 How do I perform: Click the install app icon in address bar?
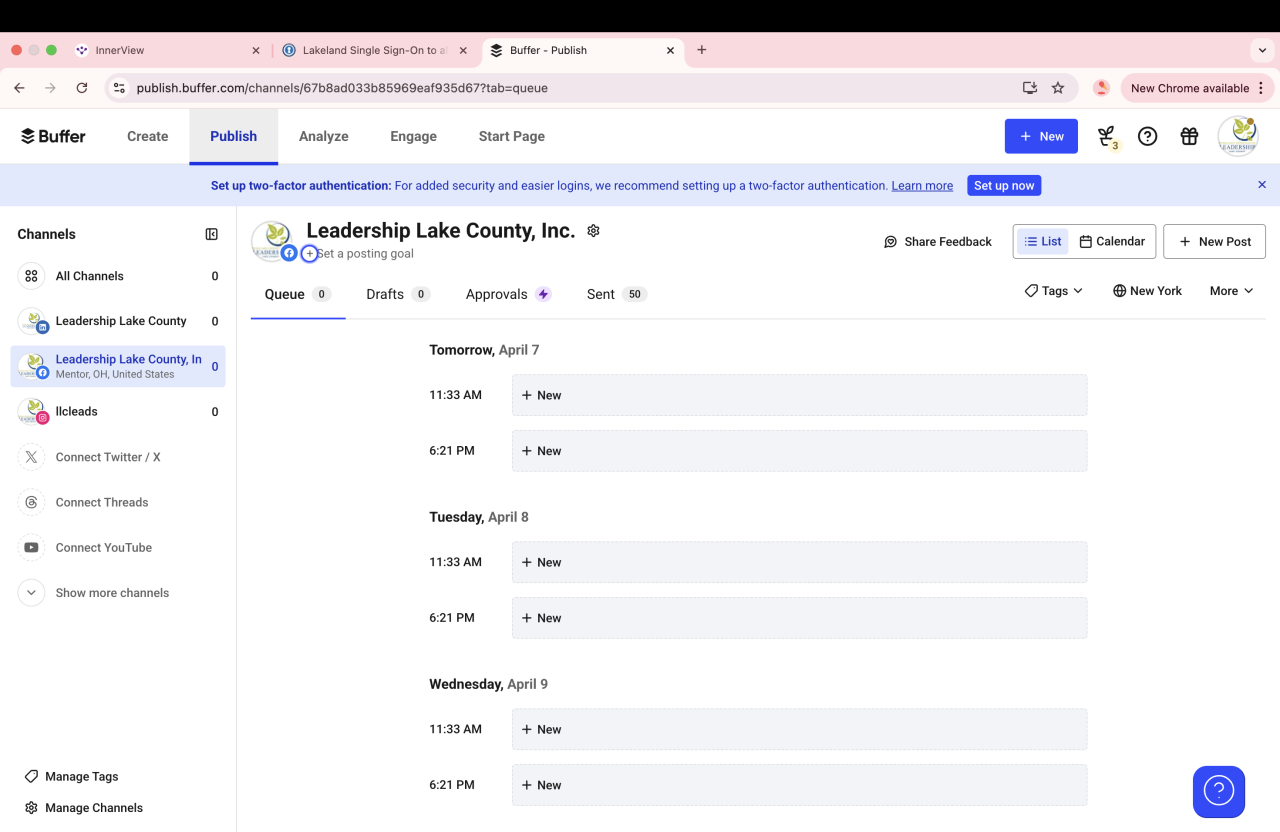pyautogui.click(x=1030, y=88)
